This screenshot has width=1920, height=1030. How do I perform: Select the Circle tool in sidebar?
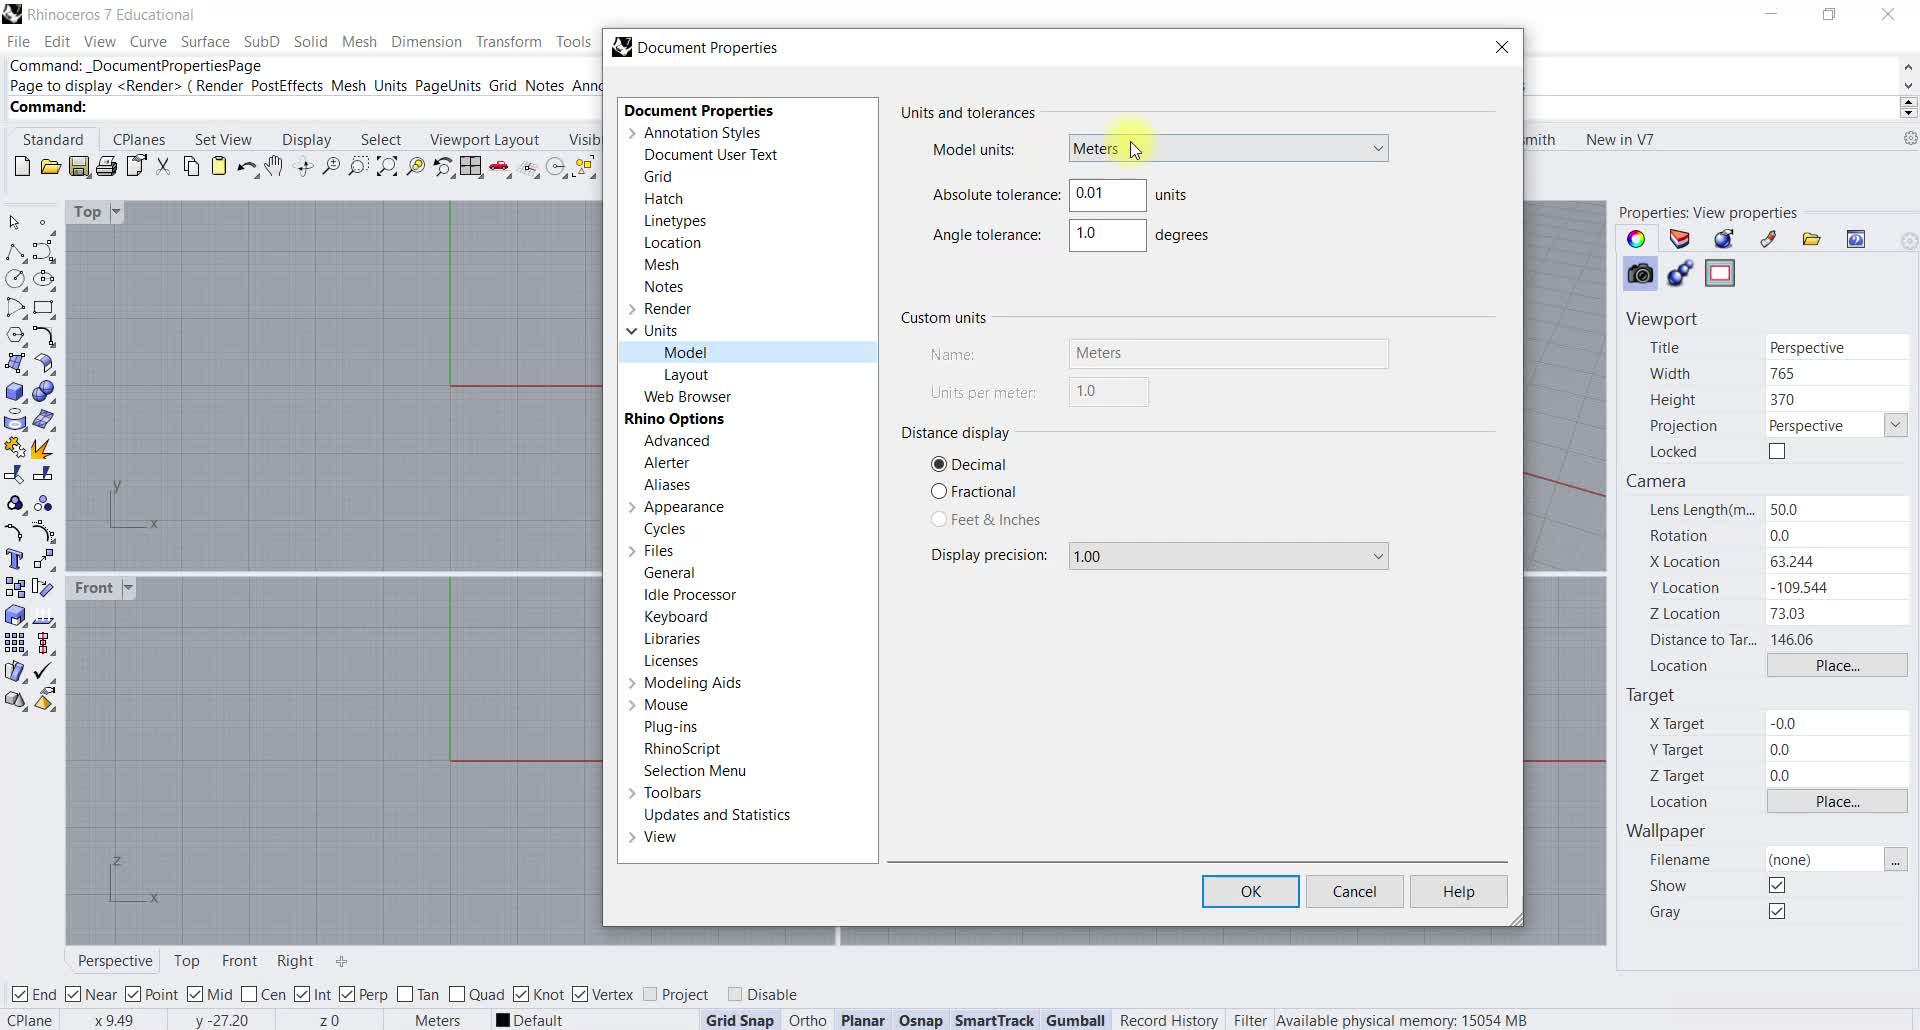pos(15,280)
